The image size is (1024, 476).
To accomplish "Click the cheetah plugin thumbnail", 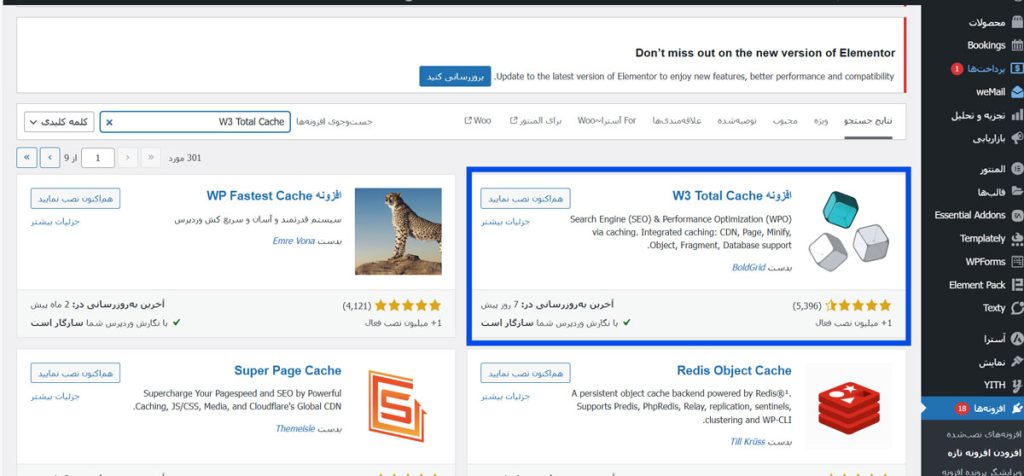I will (x=398, y=231).
